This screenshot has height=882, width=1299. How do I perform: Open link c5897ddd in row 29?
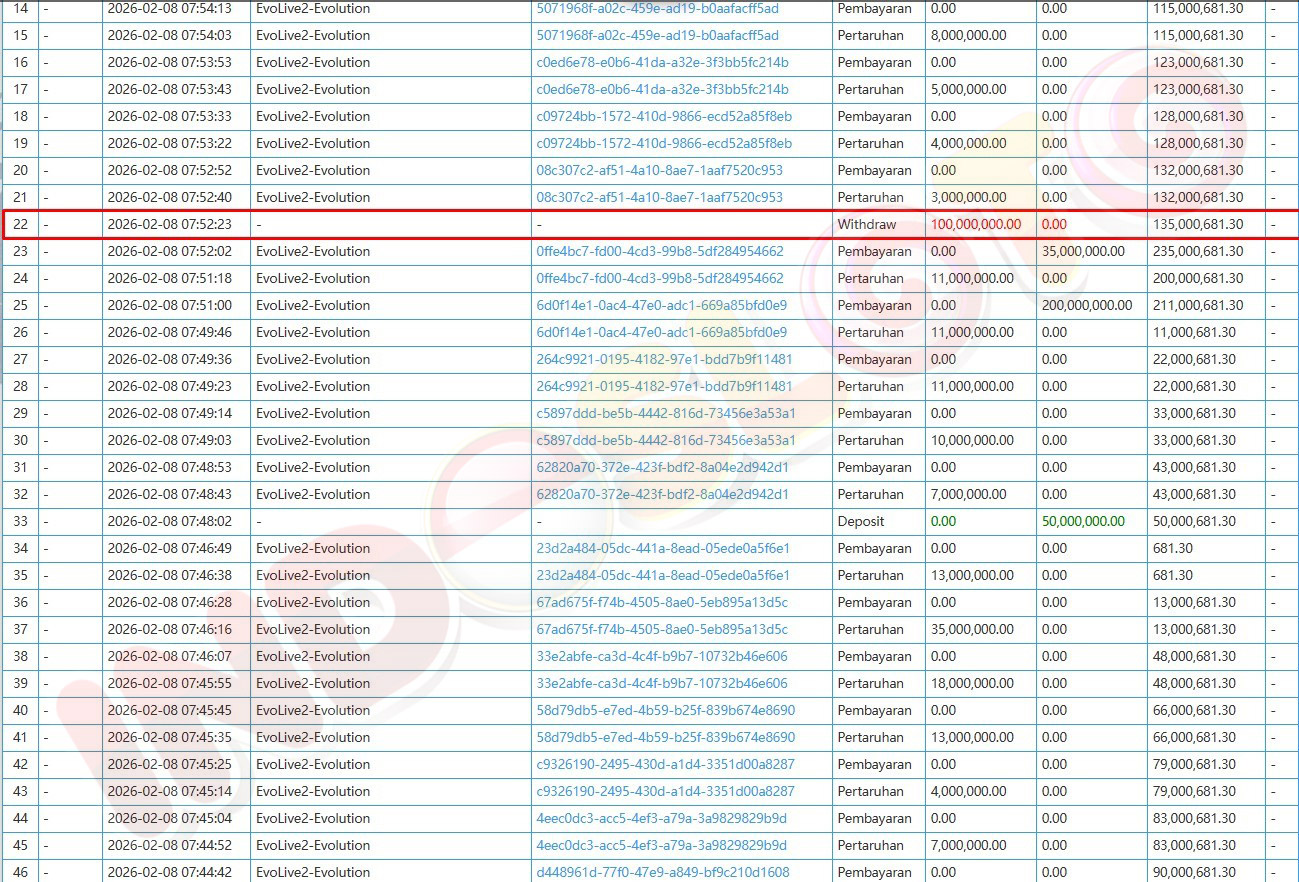pyautogui.click(x=666, y=414)
